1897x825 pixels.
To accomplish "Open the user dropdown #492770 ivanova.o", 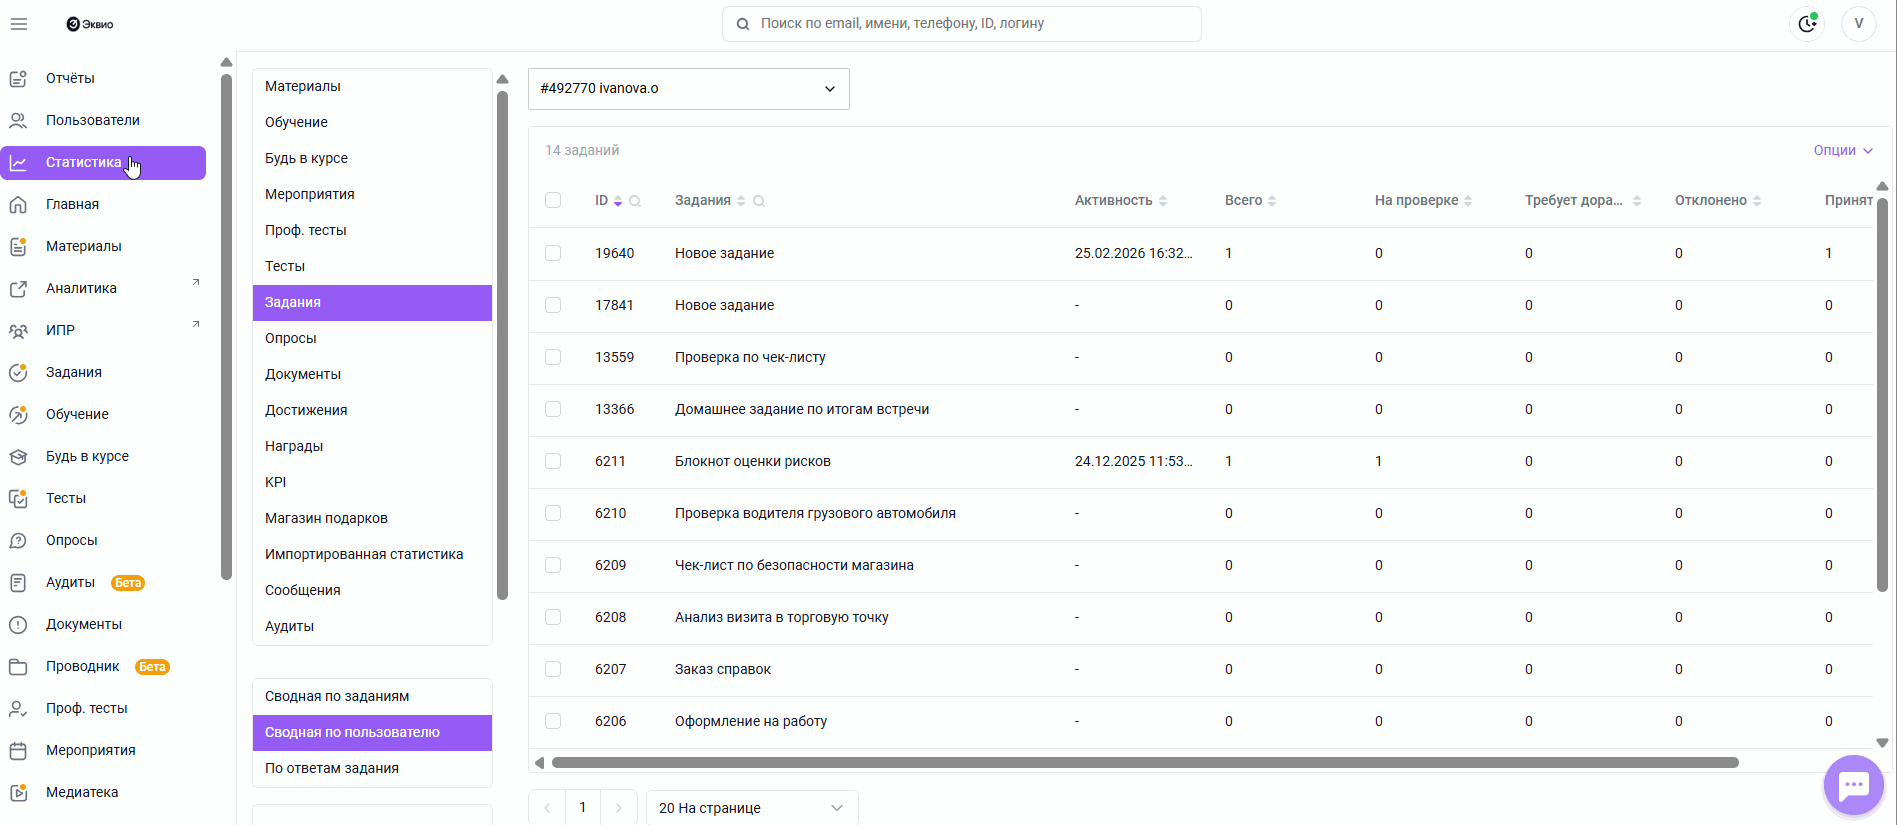I will click(688, 89).
